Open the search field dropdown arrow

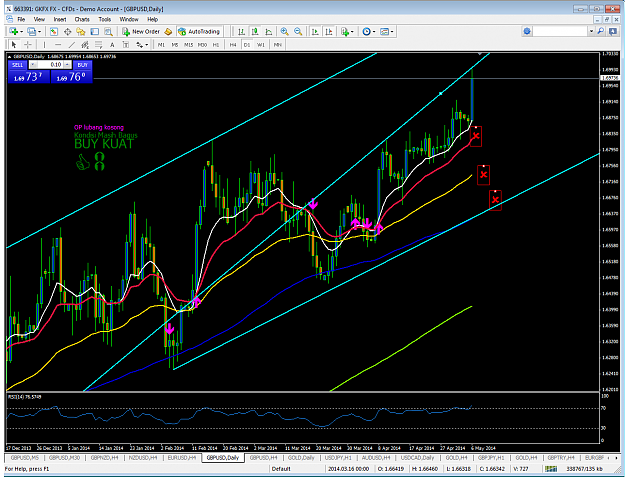click(x=592, y=31)
